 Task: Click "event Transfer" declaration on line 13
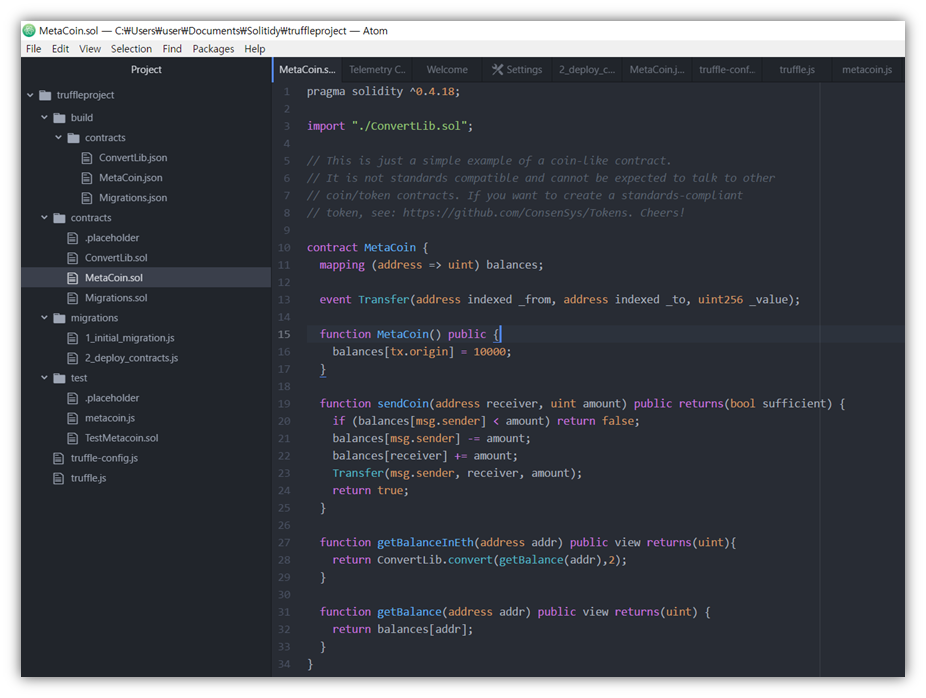[364, 300]
